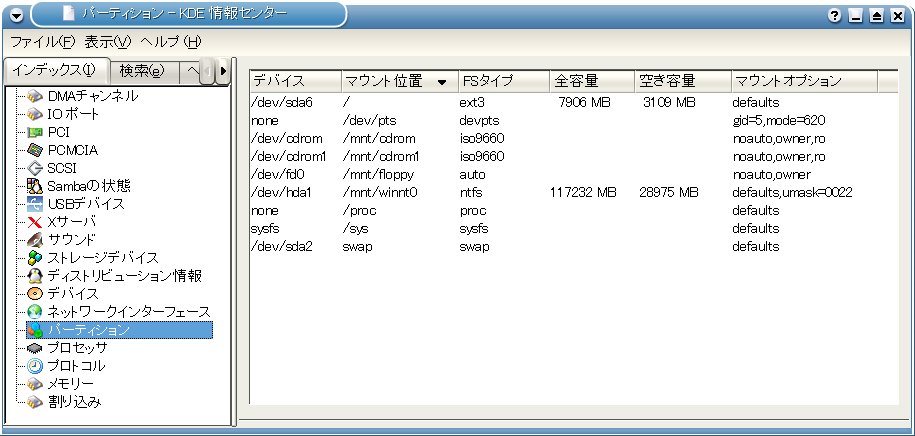Image resolution: width=915 pixels, height=436 pixels.
Task: Sort by the 空き容量 column header
Action: (x=682, y=81)
